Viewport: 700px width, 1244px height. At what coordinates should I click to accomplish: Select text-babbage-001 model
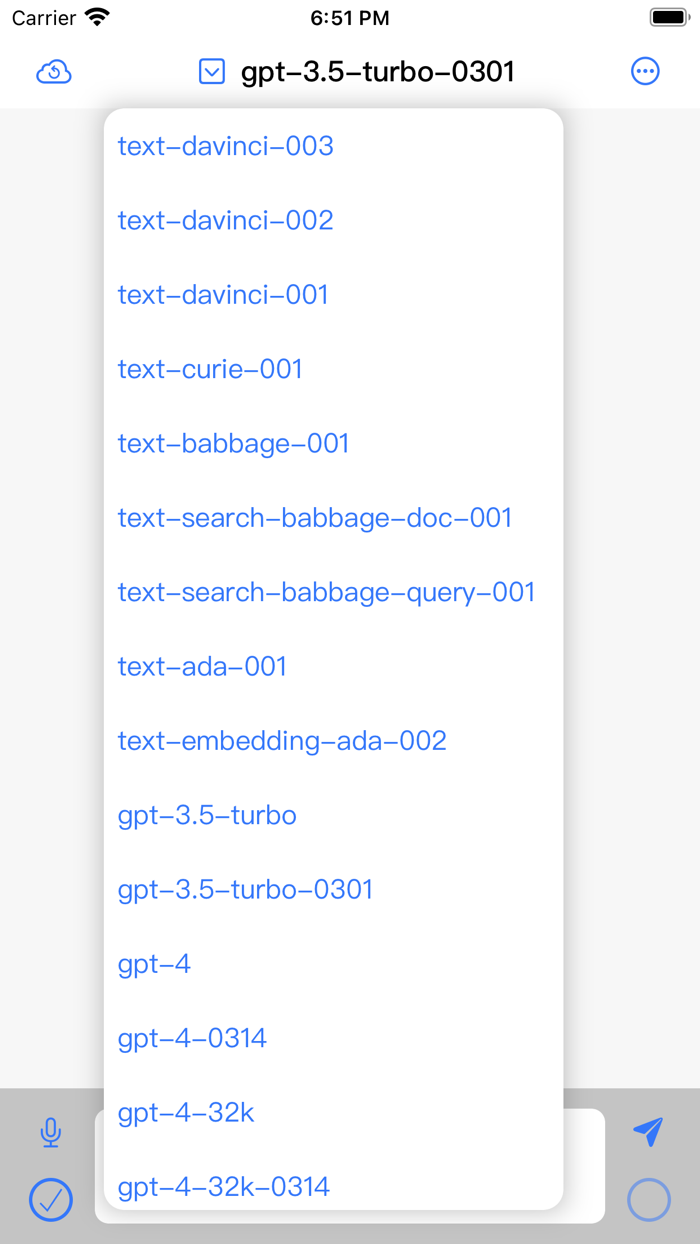coord(233,443)
